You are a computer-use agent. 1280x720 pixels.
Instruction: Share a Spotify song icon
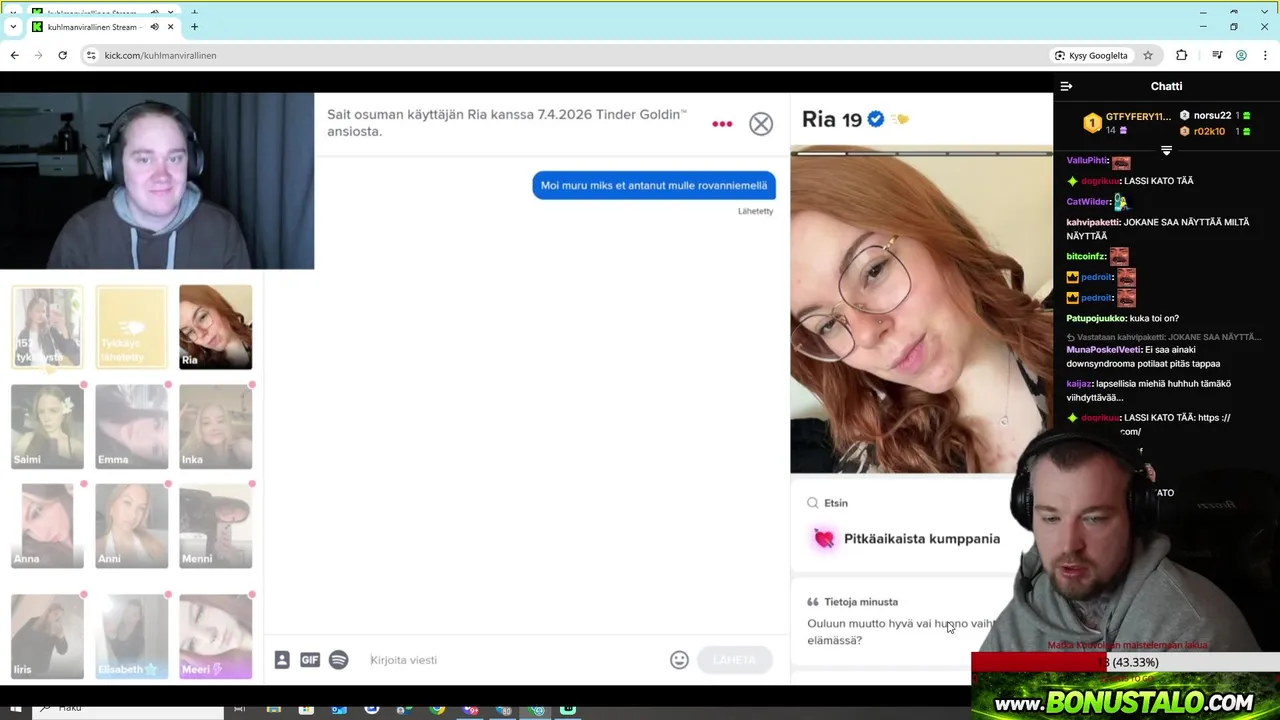coord(339,660)
